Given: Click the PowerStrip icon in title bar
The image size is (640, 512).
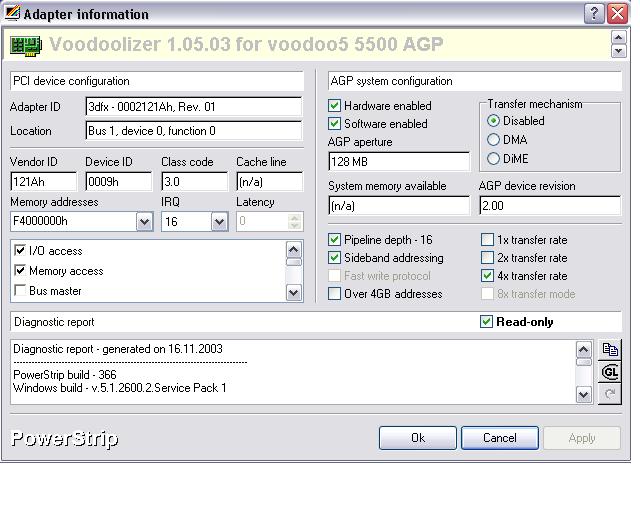Looking at the screenshot, I should coord(12,13).
